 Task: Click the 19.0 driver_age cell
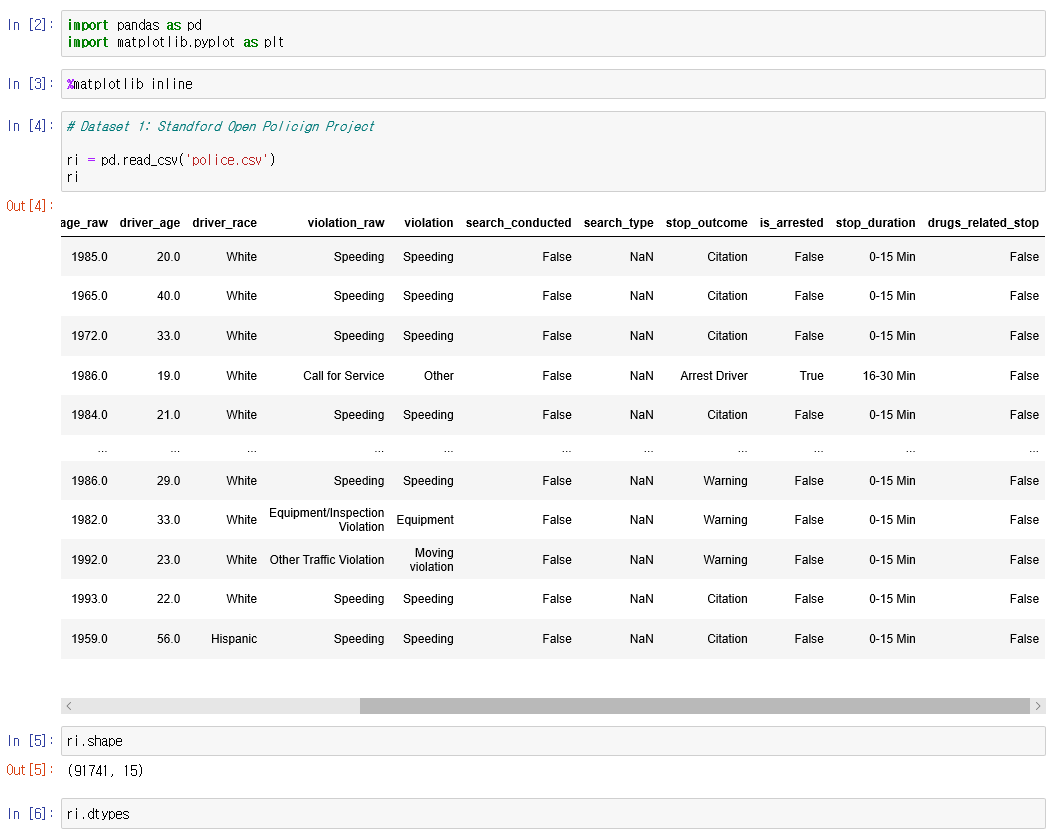[x=168, y=376]
